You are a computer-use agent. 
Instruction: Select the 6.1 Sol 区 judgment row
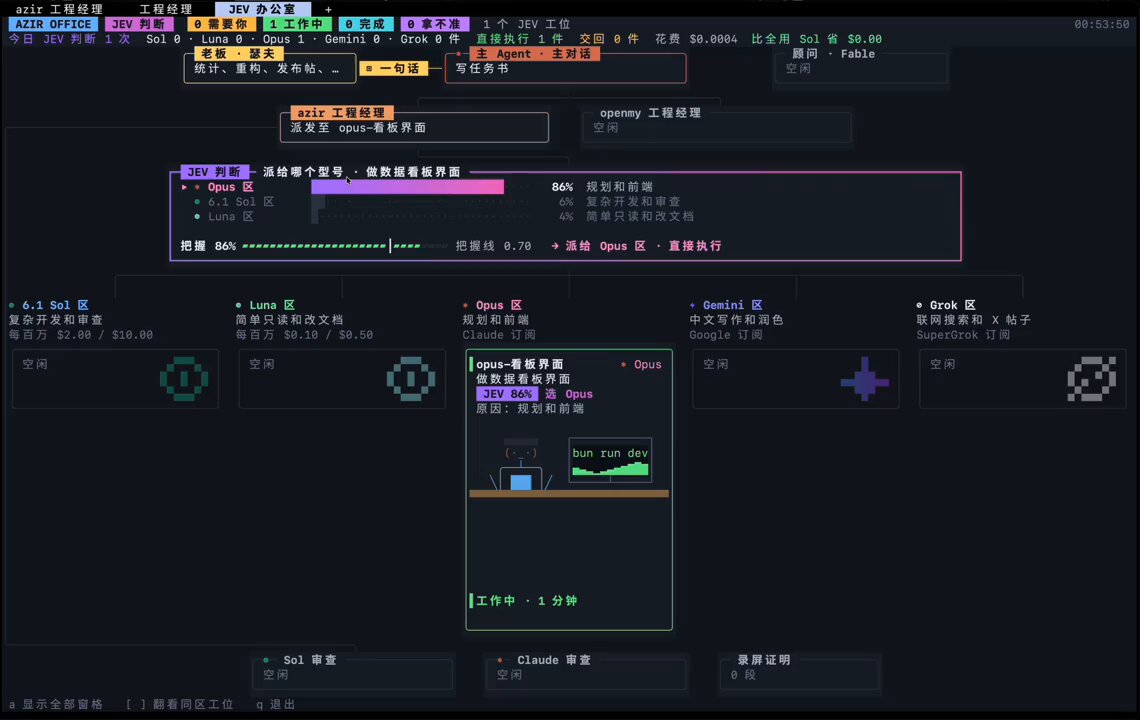[x=436, y=201]
